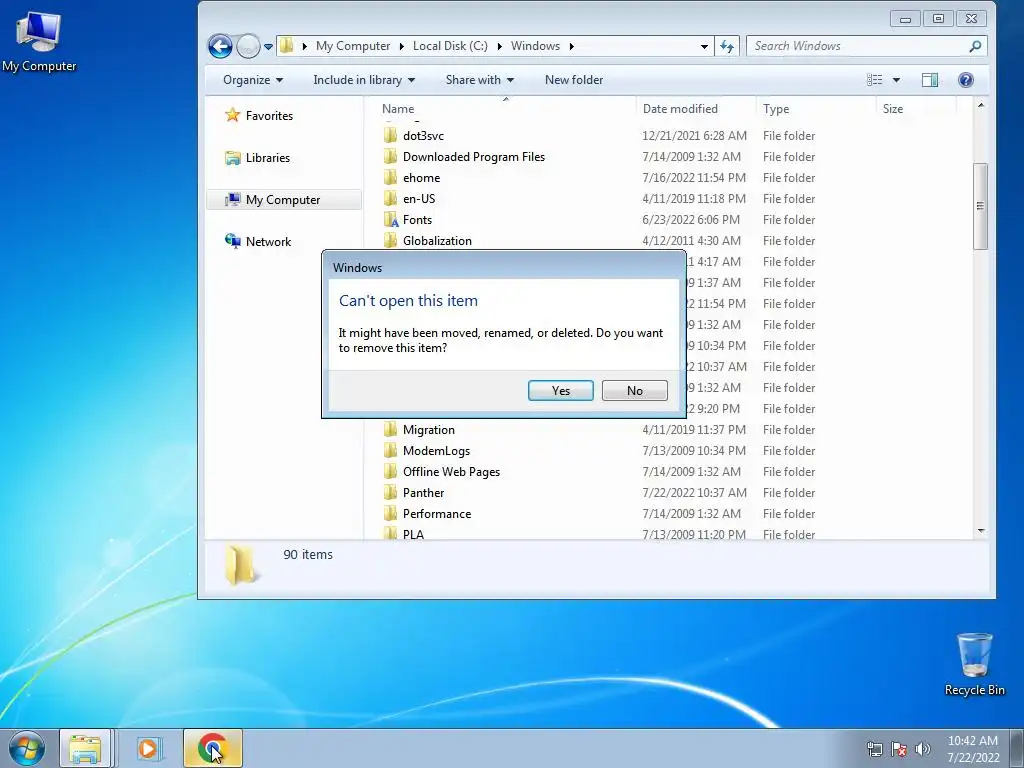Click the Forward navigation arrow in Explorer
Viewport: 1024px width, 768px height.
click(248, 46)
